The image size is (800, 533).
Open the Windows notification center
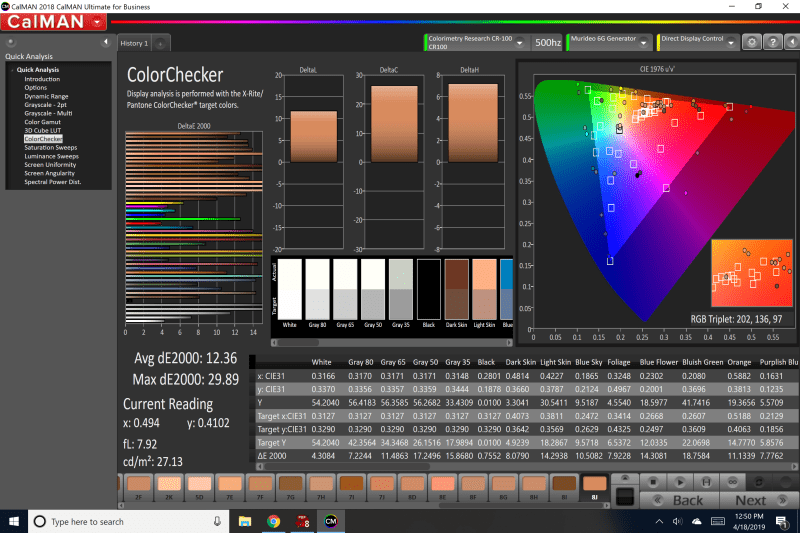(781, 521)
